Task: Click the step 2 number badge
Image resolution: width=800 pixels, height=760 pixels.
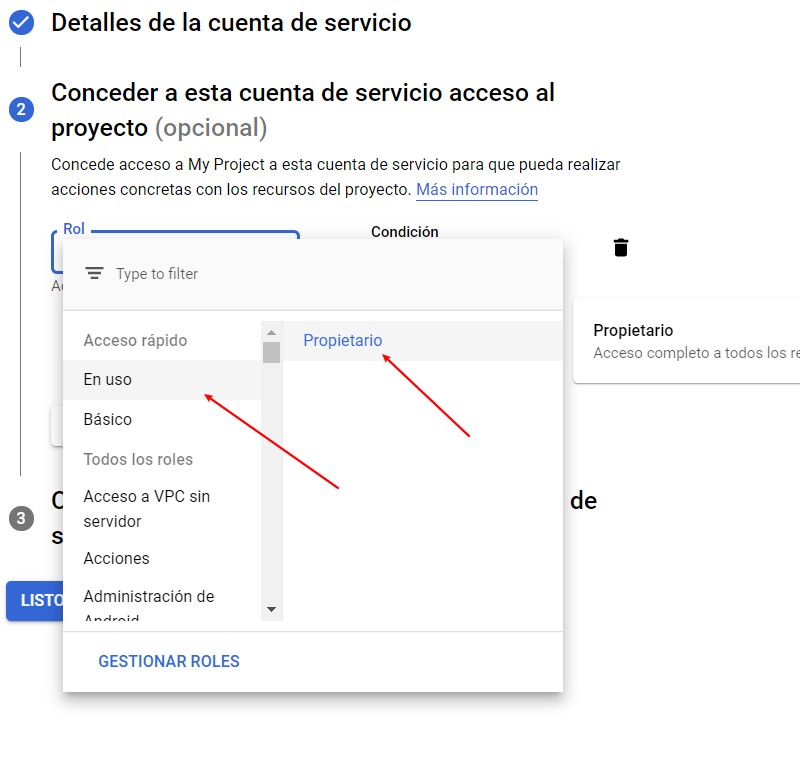Action: click(x=21, y=109)
